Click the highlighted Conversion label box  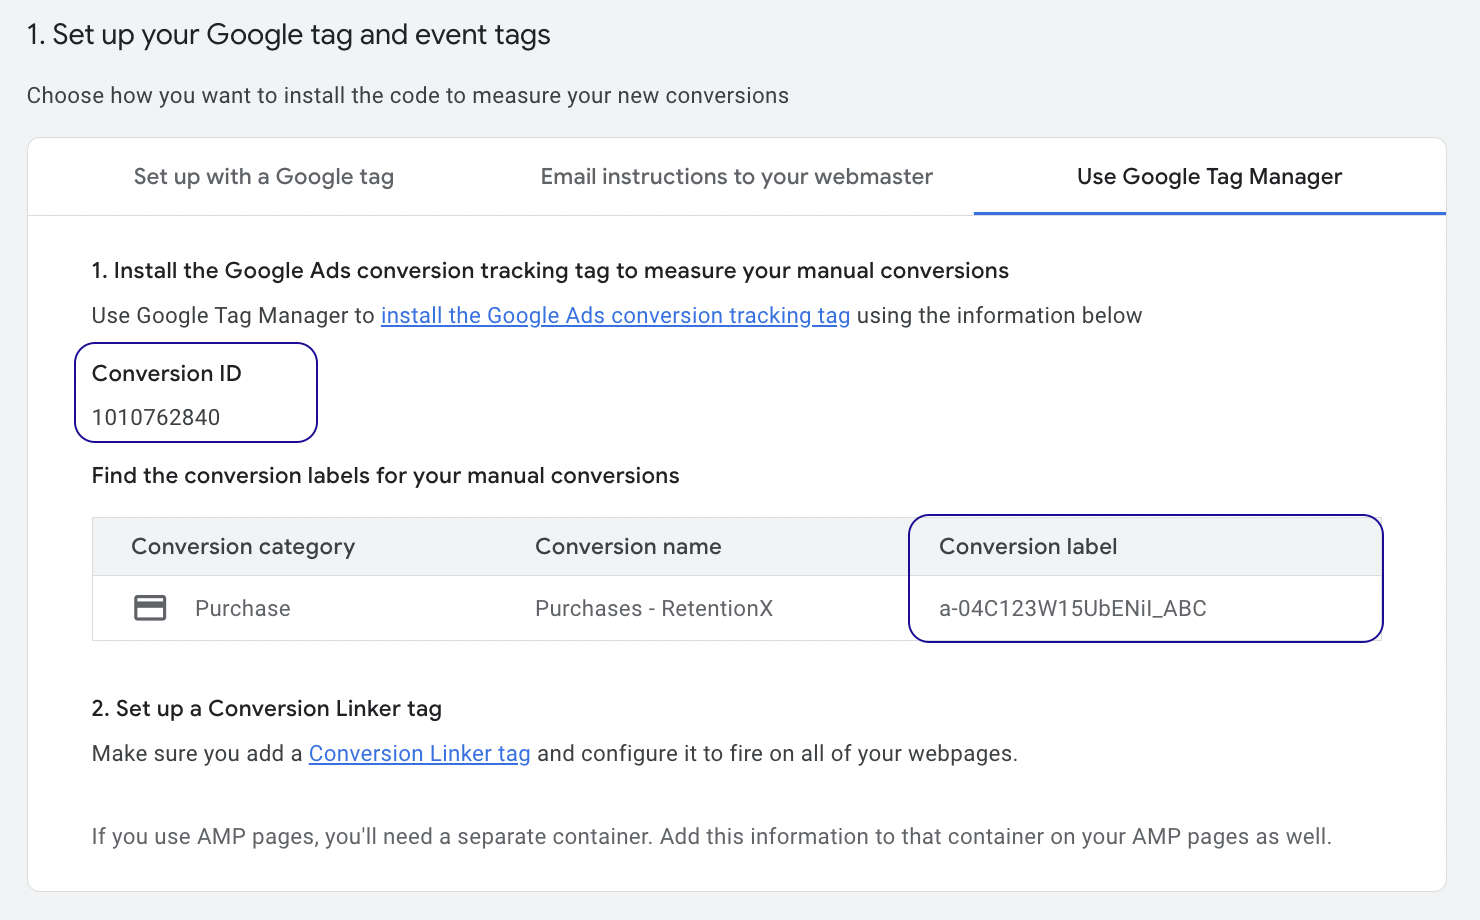pyautogui.click(x=1145, y=578)
